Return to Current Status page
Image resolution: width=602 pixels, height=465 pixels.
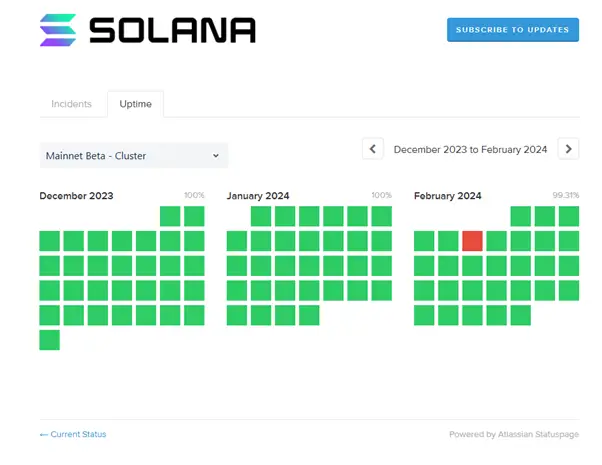tap(73, 434)
